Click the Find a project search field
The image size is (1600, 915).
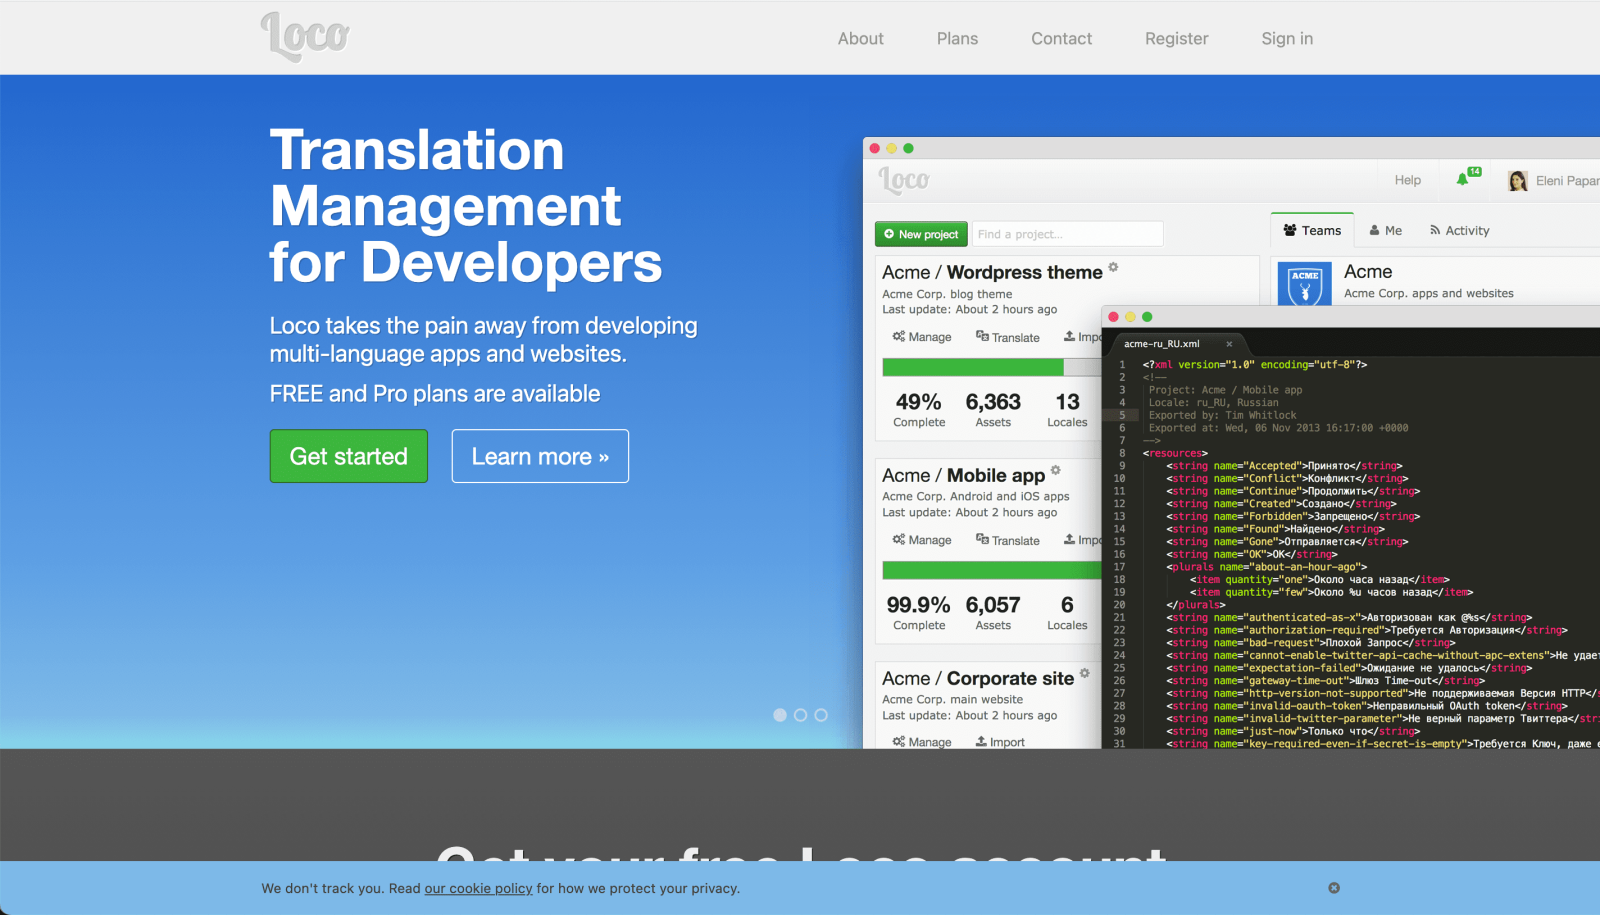[1067, 234]
